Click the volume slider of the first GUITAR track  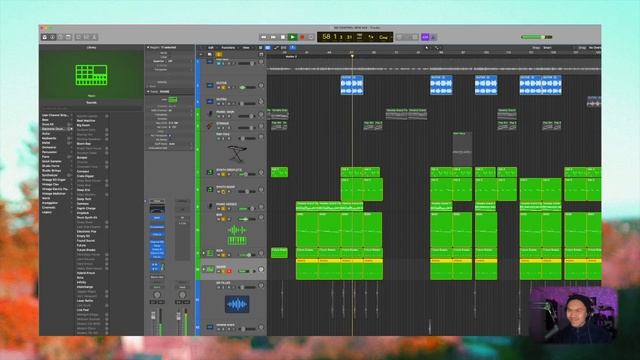(x=248, y=87)
